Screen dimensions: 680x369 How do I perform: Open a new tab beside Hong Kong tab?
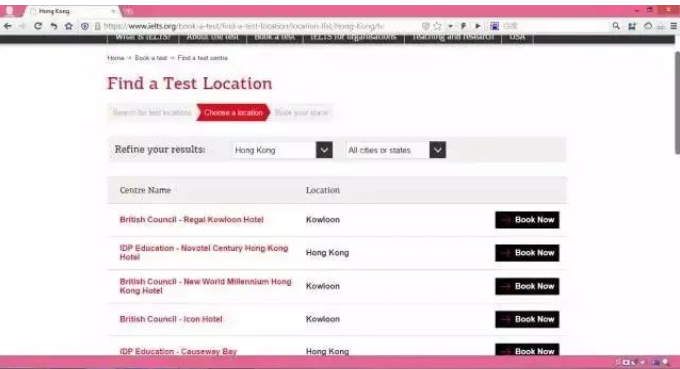(129, 11)
